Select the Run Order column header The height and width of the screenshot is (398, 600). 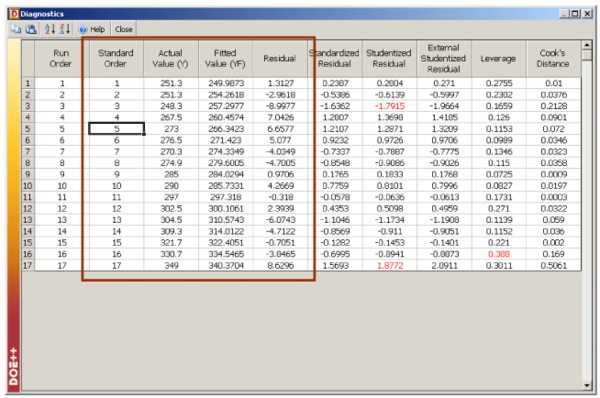click(60, 59)
